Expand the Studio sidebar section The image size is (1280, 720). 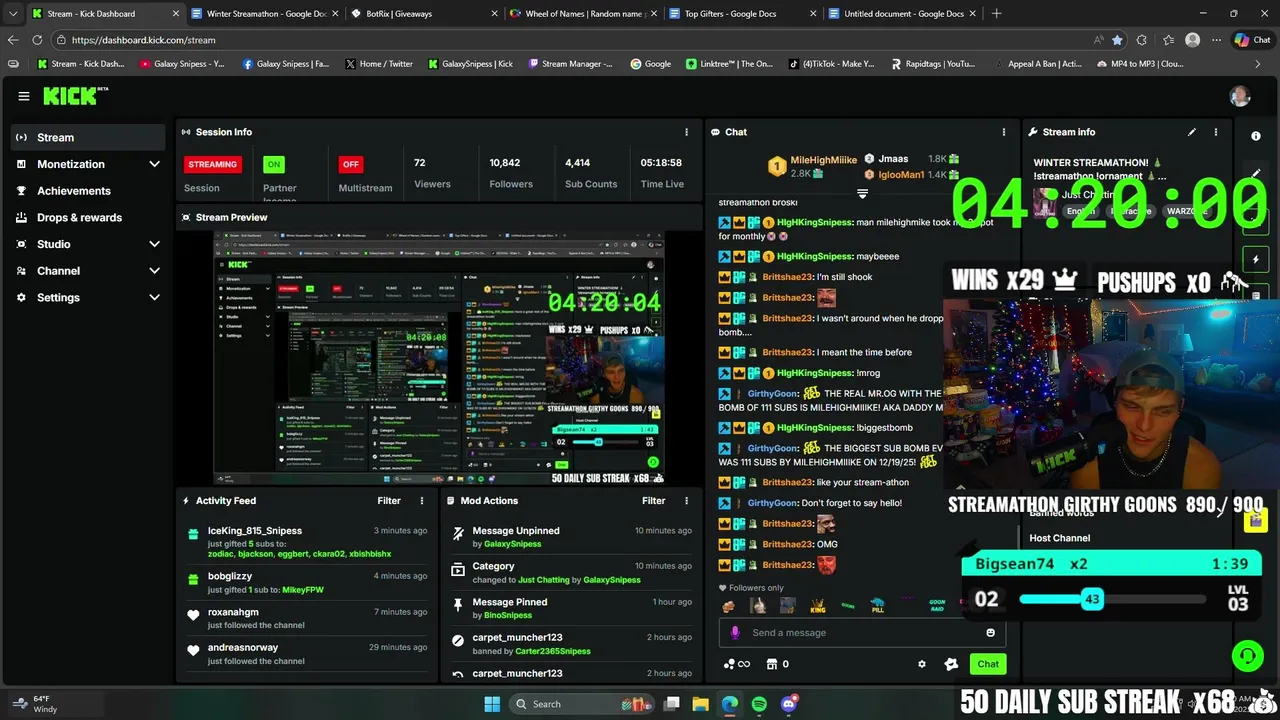(x=154, y=244)
